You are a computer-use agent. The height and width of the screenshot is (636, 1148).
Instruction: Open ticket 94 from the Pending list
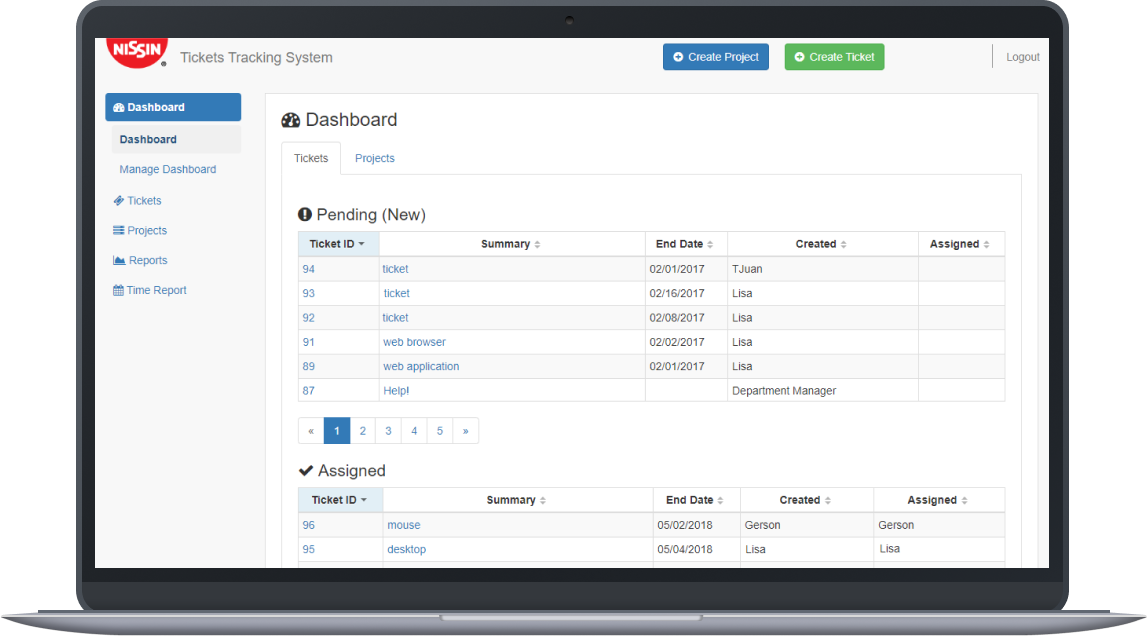point(308,269)
